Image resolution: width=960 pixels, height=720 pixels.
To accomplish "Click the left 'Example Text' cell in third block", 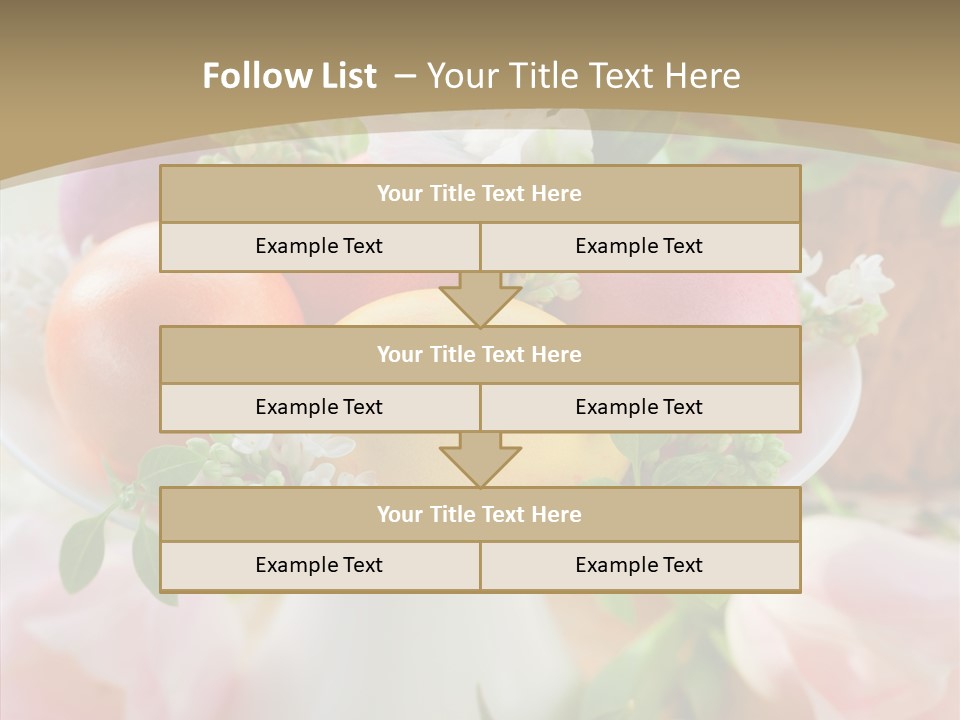I will click(319, 565).
